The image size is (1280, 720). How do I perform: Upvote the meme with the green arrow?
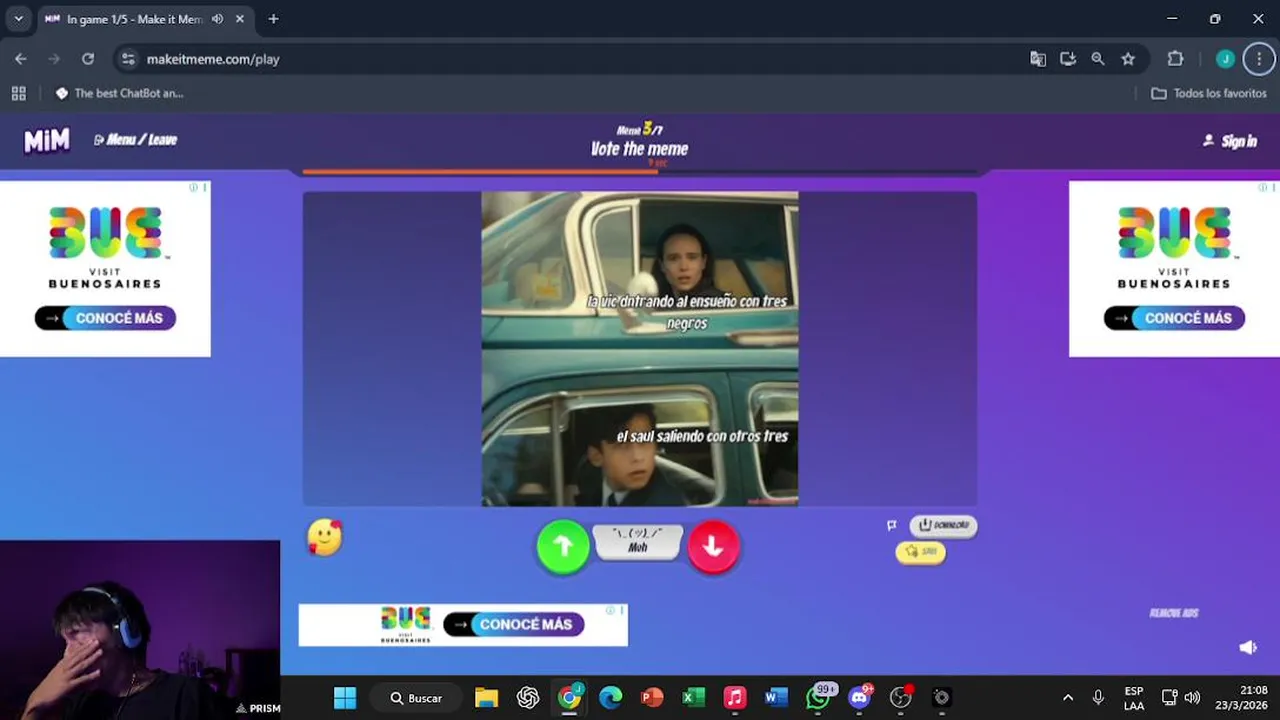coord(563,547)
